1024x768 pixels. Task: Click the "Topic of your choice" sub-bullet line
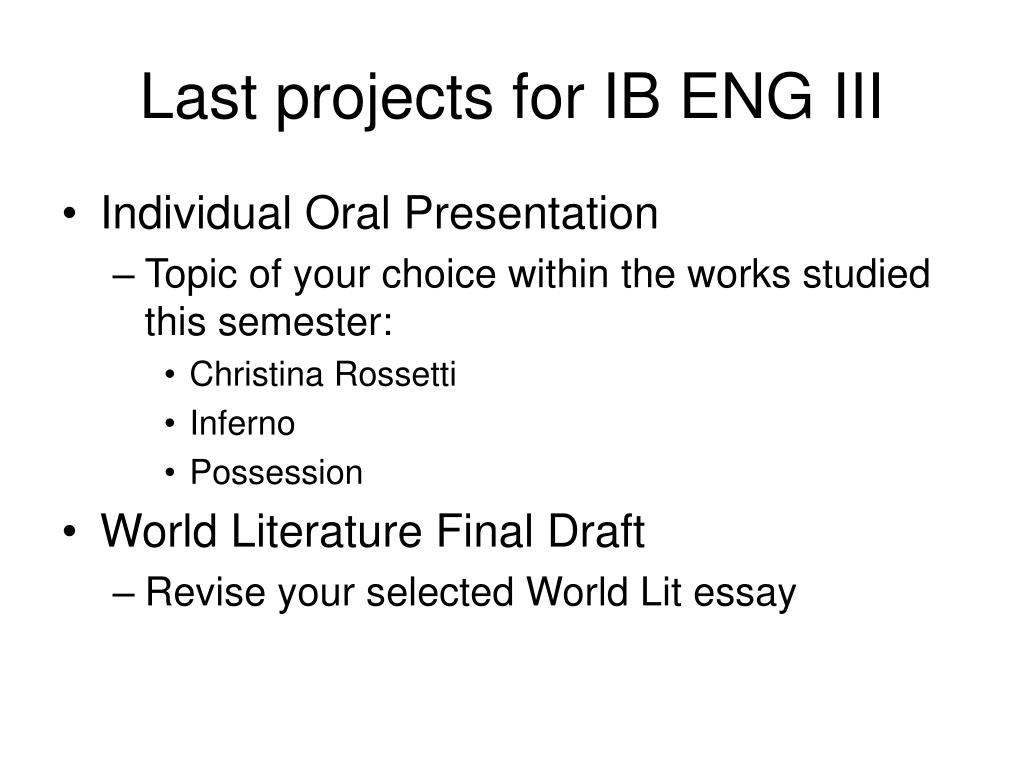[x=537, y=274]
